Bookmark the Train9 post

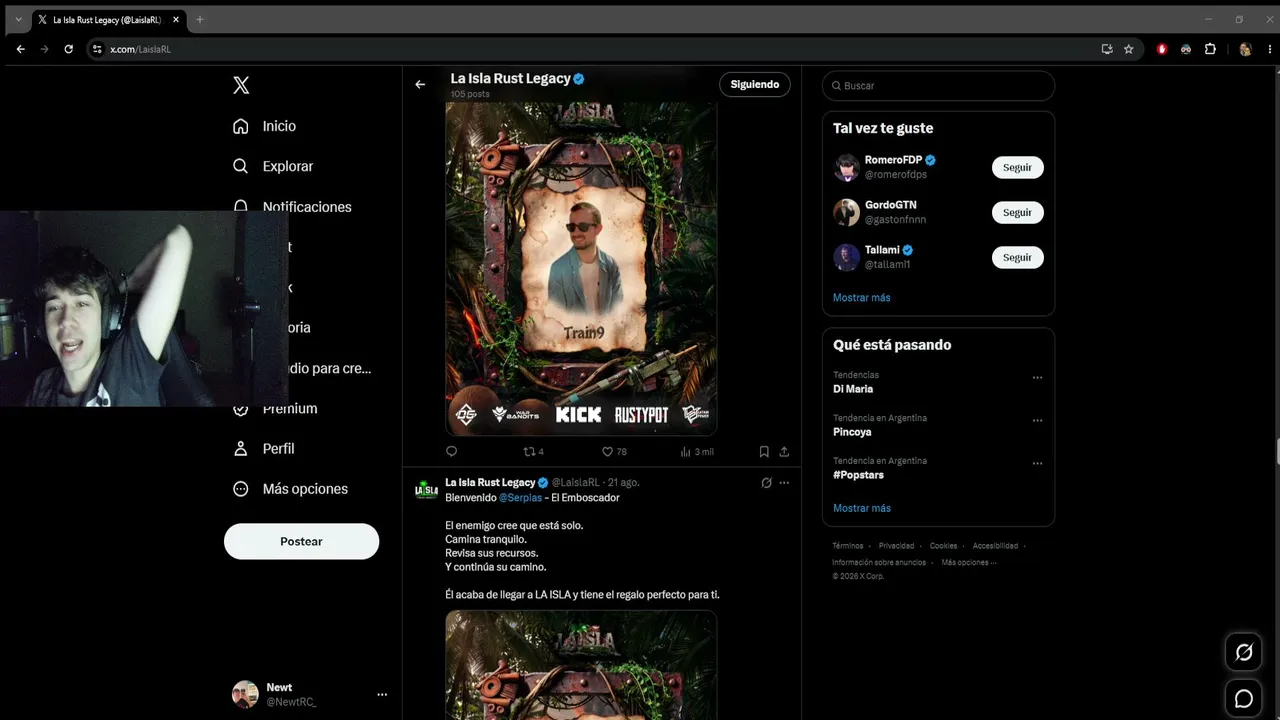[764, 452]
